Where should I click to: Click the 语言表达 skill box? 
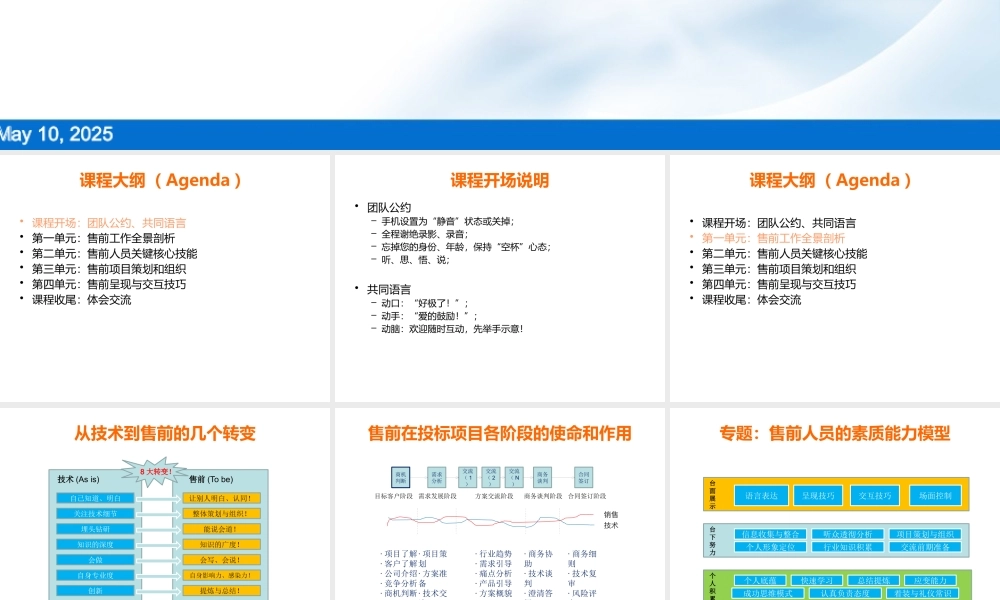(x=761, y=495)
